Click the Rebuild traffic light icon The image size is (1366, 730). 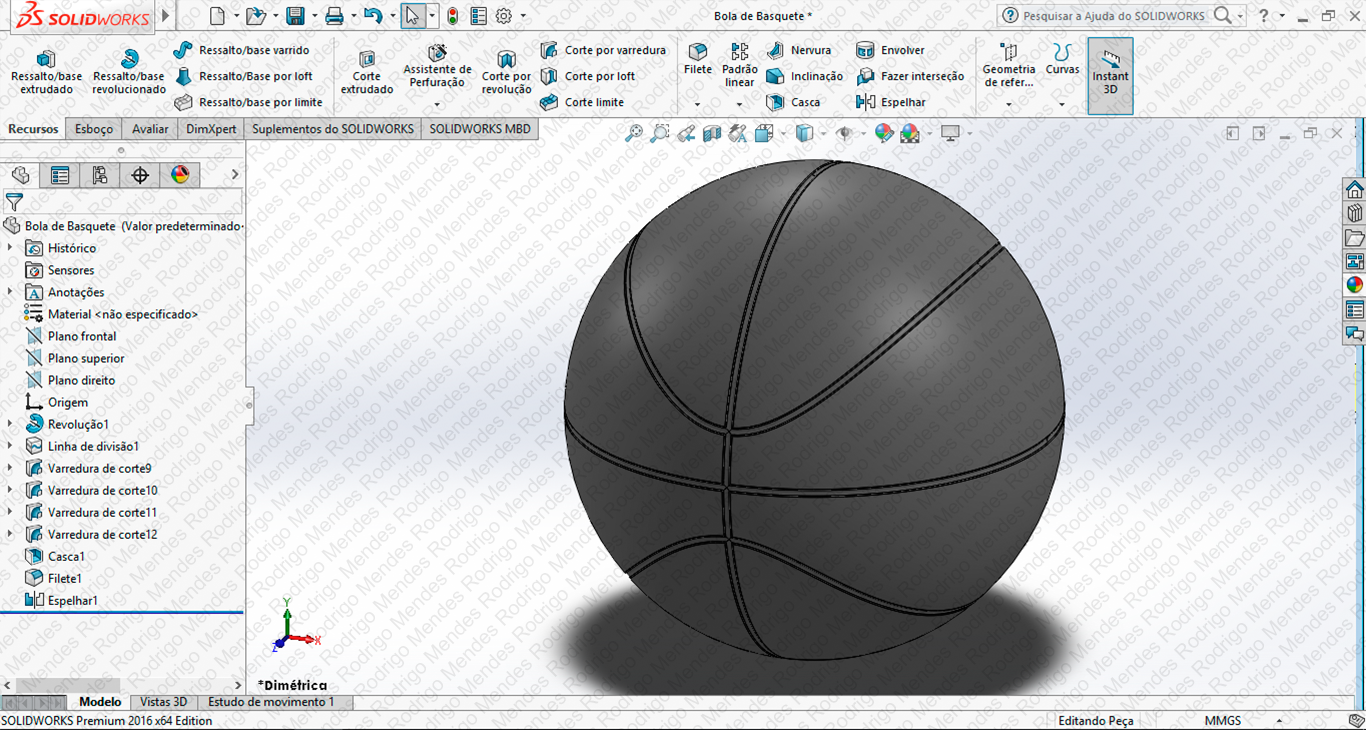pyautogui.click(x=453, y=16)
